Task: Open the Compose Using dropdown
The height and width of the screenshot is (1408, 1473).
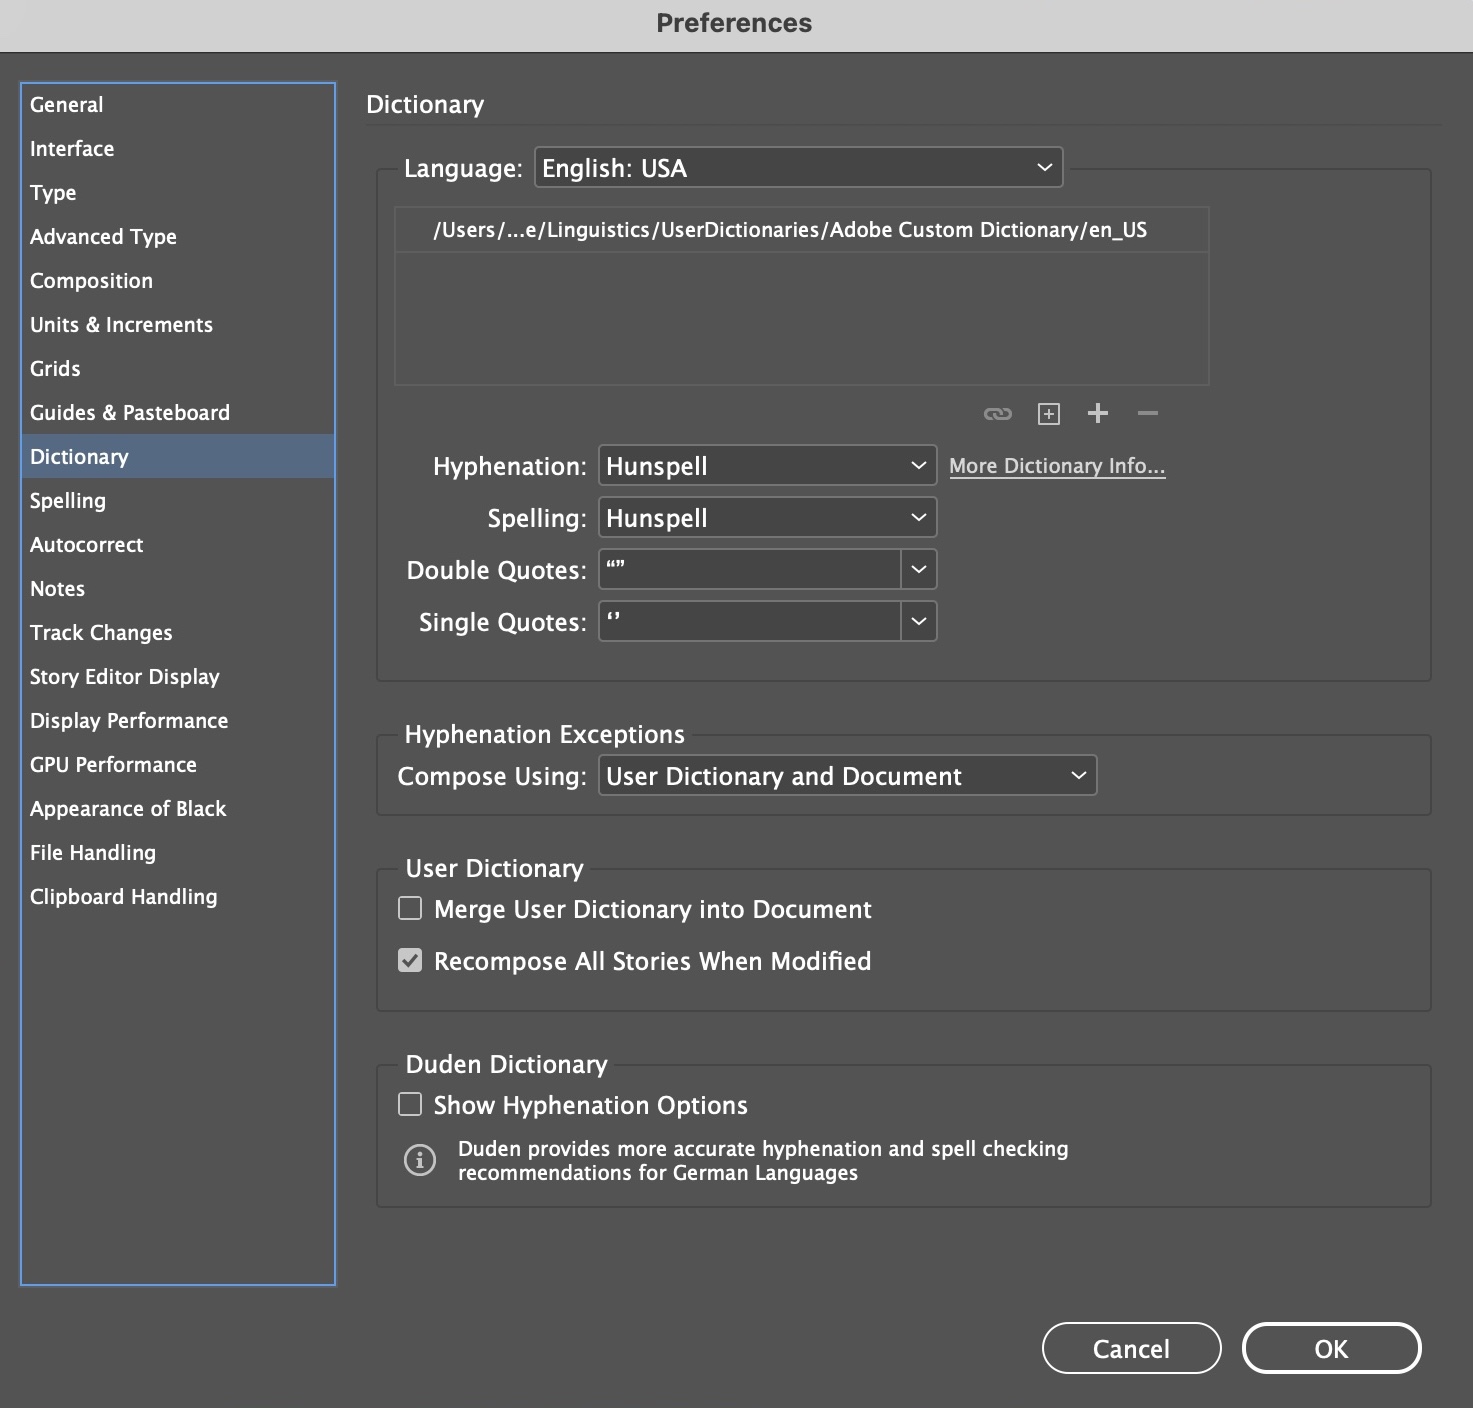Action: coord(847,775)
